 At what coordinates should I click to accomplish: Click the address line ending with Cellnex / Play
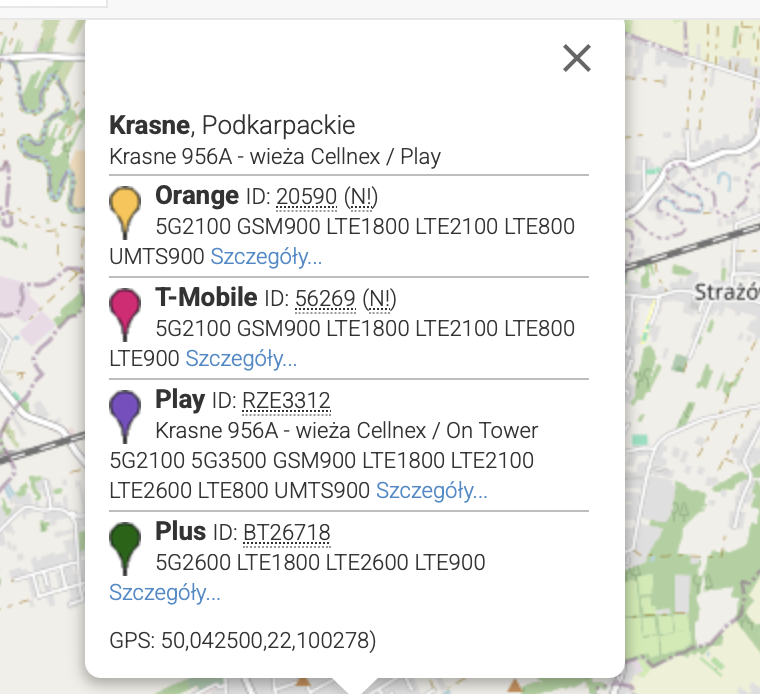pos(275,157)
